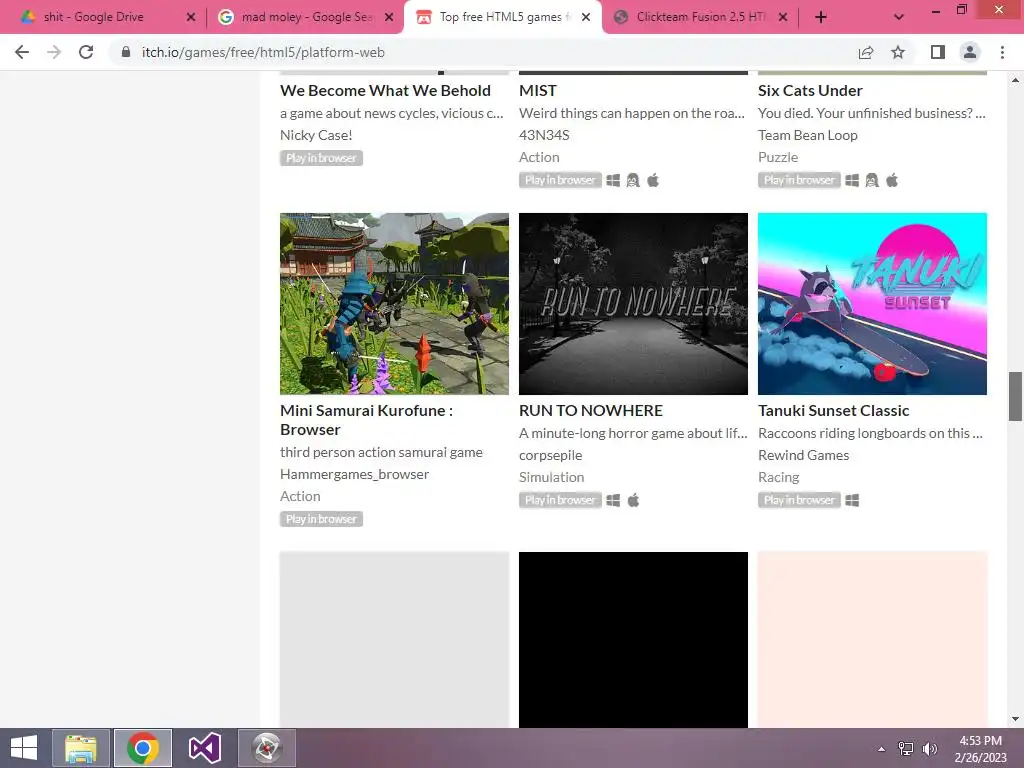Reload the itch.io page

coord(86,52)
